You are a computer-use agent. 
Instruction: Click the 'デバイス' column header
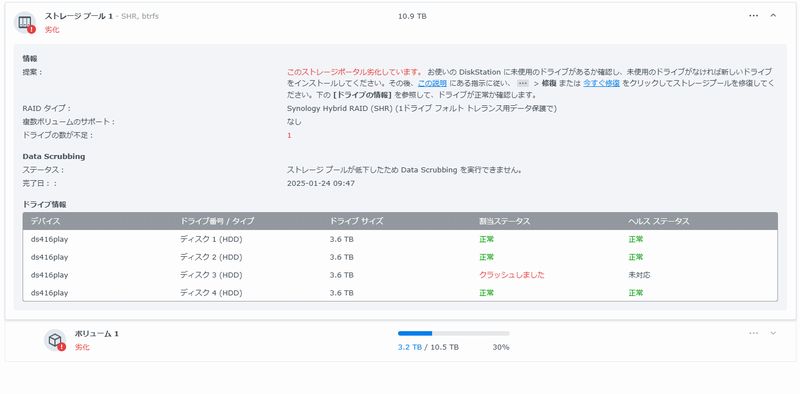pyautogui.click(x=45, y=221)
